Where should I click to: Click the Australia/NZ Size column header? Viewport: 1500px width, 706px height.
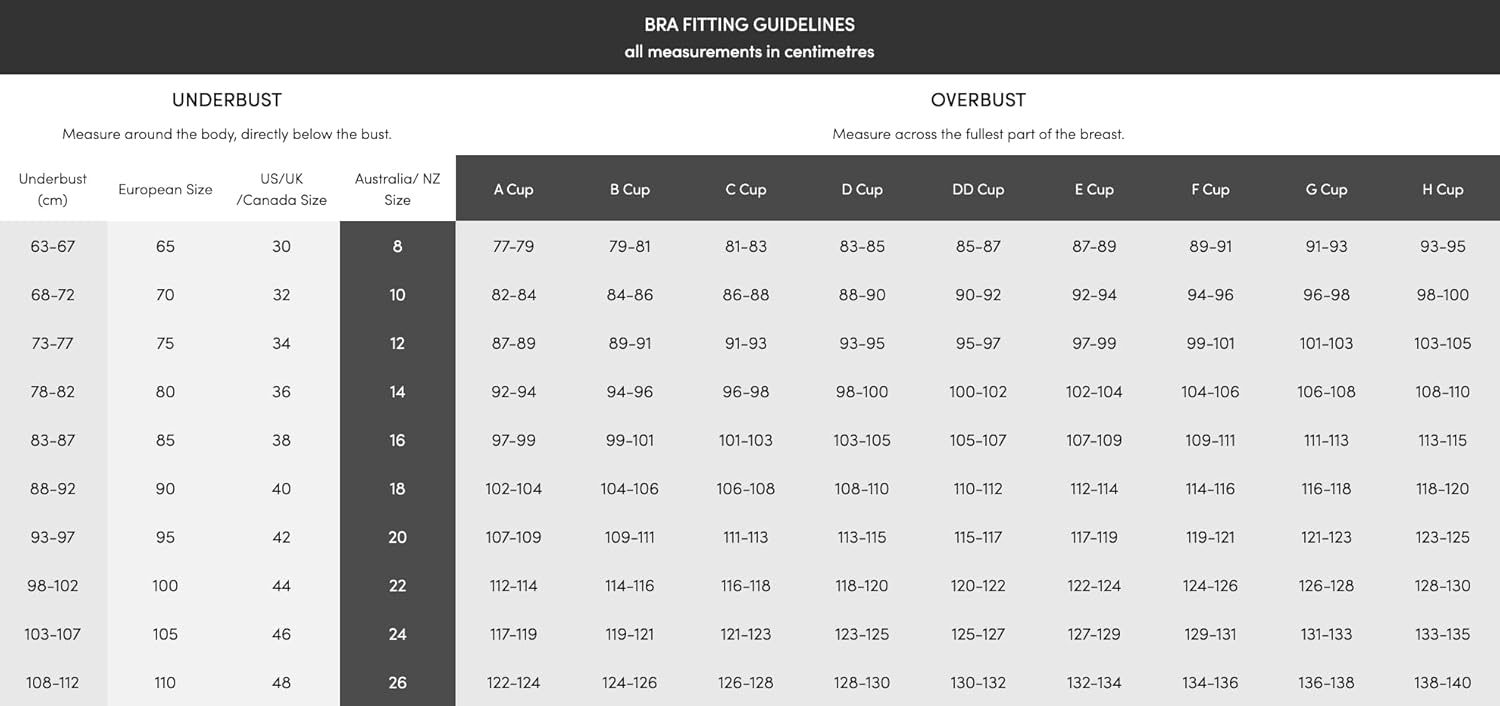pyautogui.click(x=397, y=189)
